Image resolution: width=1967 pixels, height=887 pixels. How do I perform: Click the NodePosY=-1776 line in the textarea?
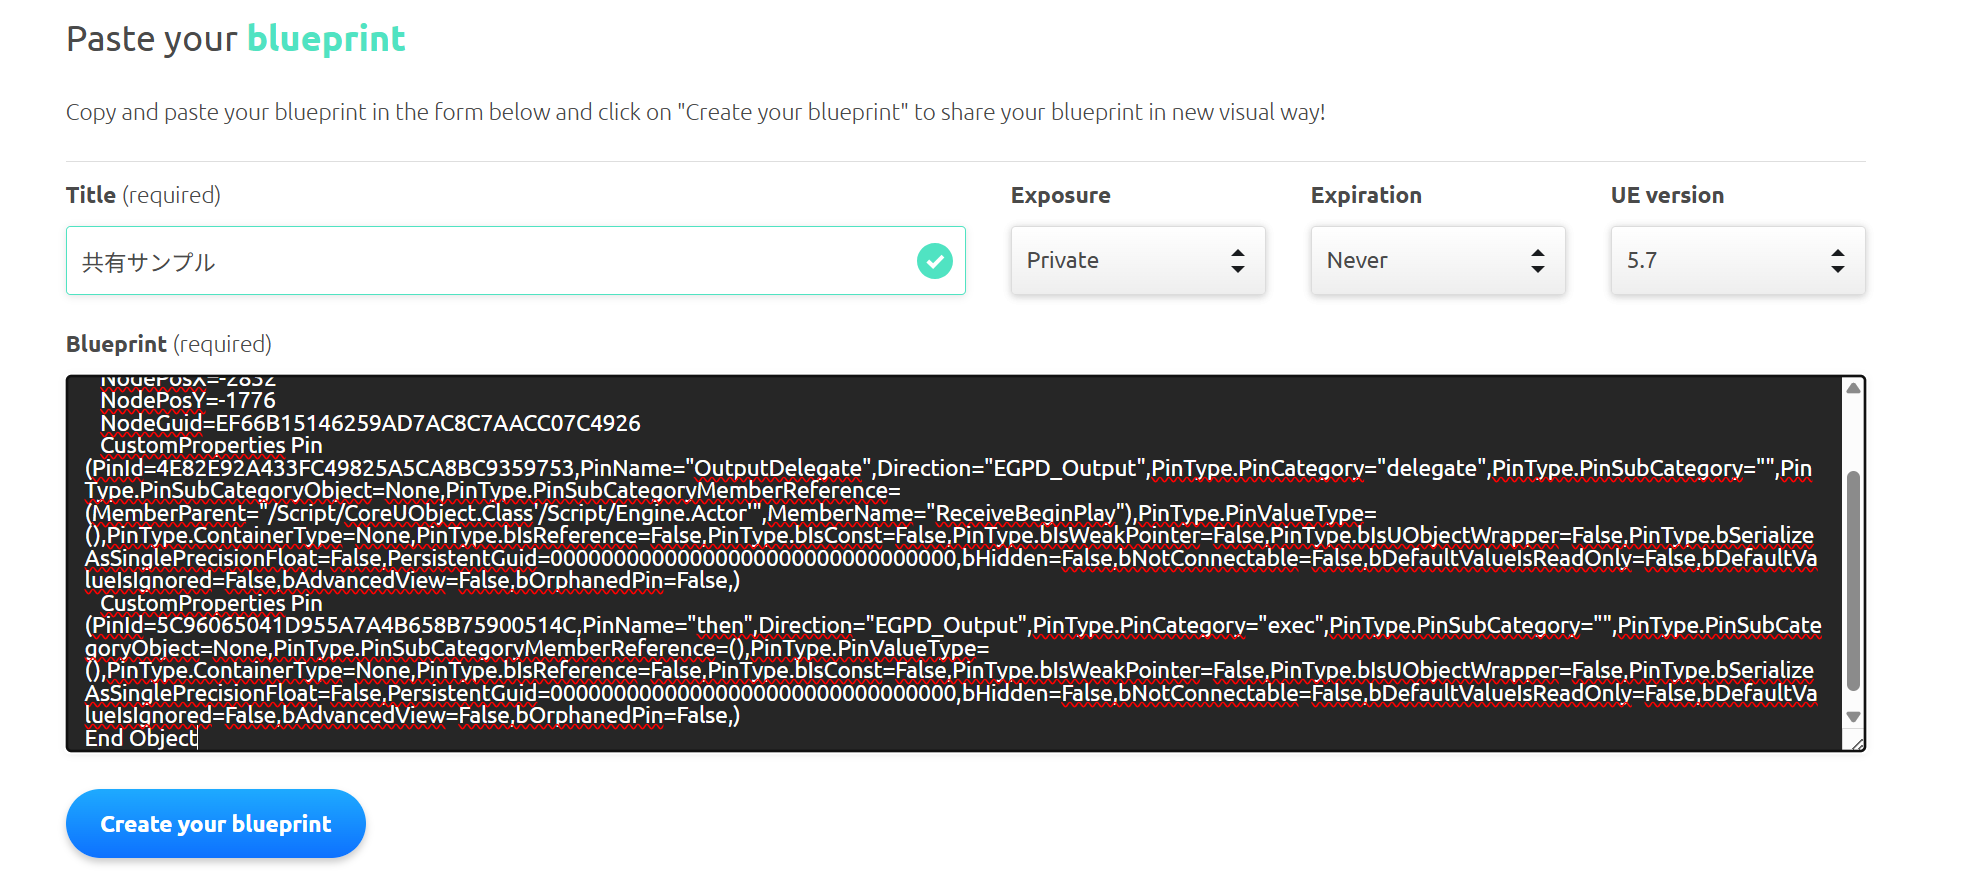point(188,401)
